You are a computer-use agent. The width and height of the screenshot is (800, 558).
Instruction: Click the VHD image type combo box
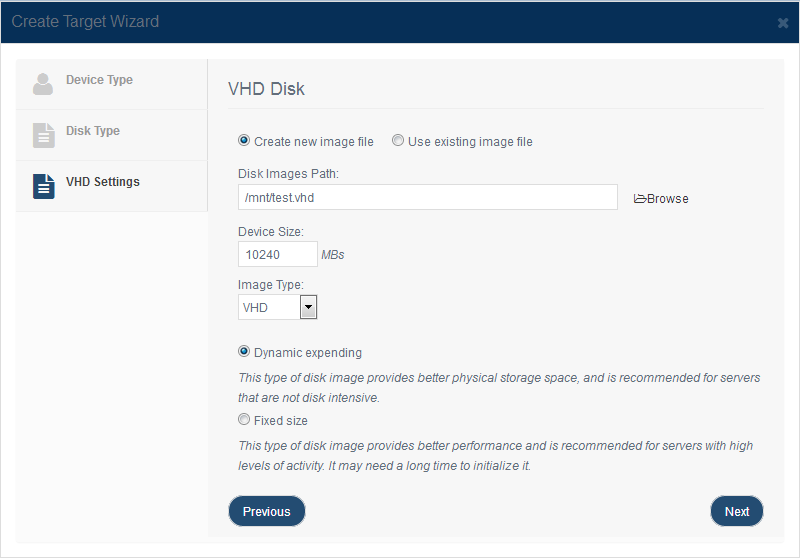278,307
